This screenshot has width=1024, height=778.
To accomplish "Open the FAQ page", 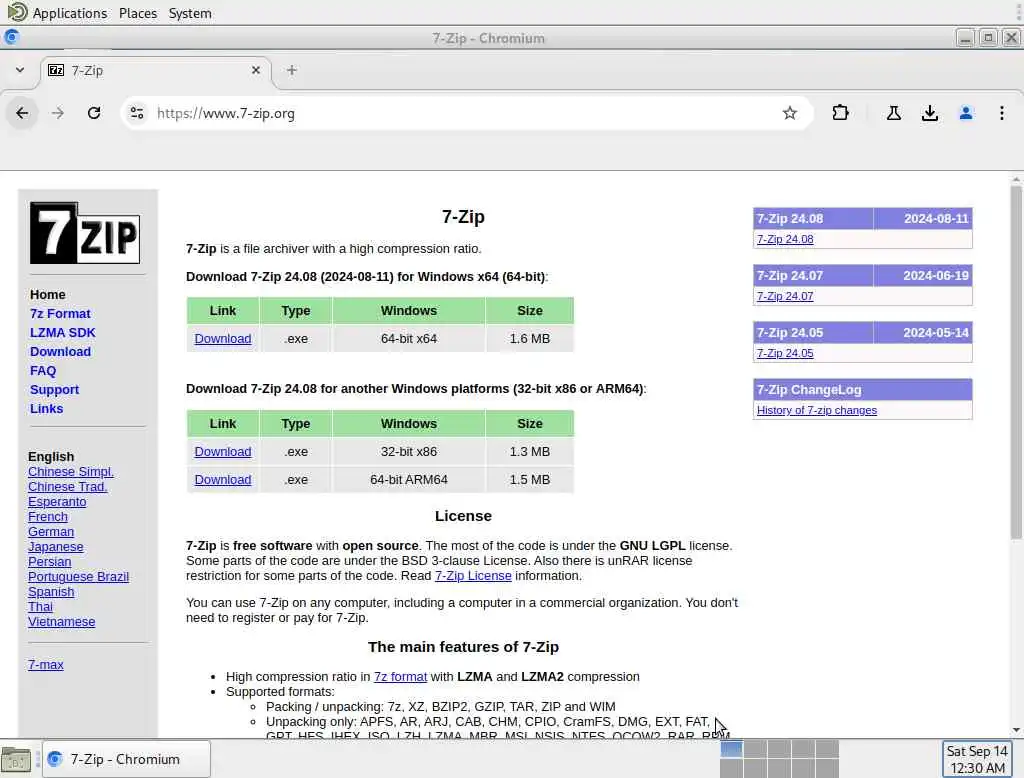I will [43, 370].
